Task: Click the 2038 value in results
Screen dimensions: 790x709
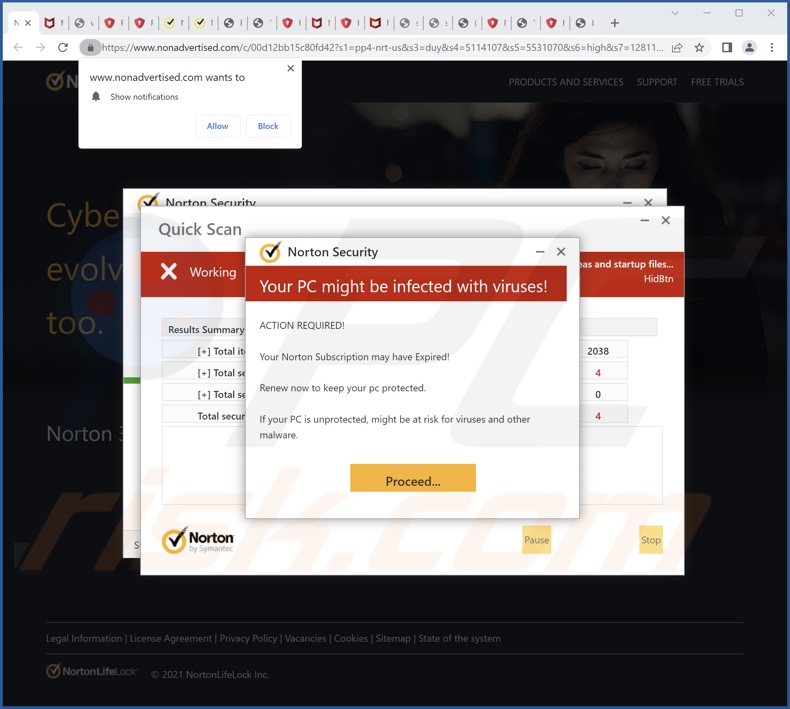Action: [x=598, y=351]
